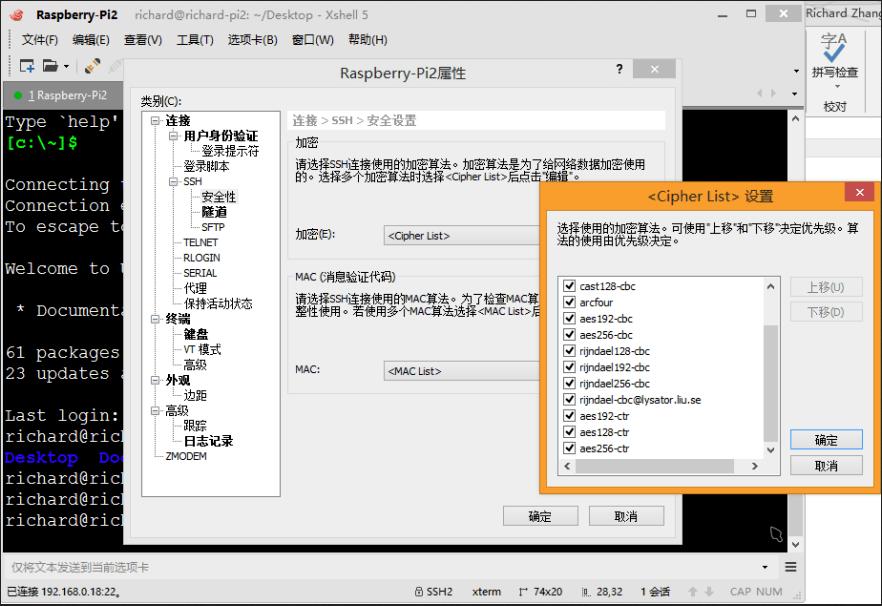Toggle the aes256-cbc checkbox
Screen dimensions: 882x606
pyautogui.click(x=569, y=335)
